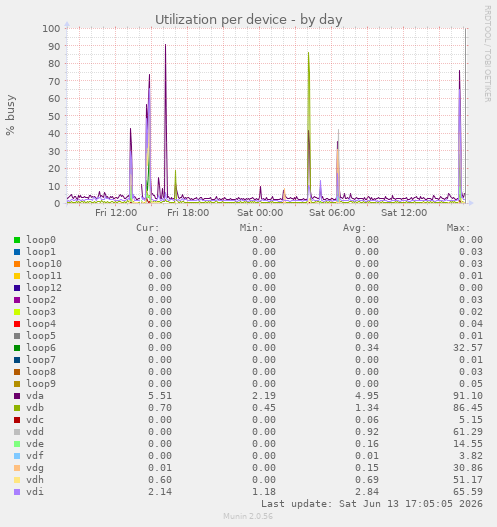Select the 'vde' legend label
The height and width of the screenshot is (527, 497).
coord(35,444)
